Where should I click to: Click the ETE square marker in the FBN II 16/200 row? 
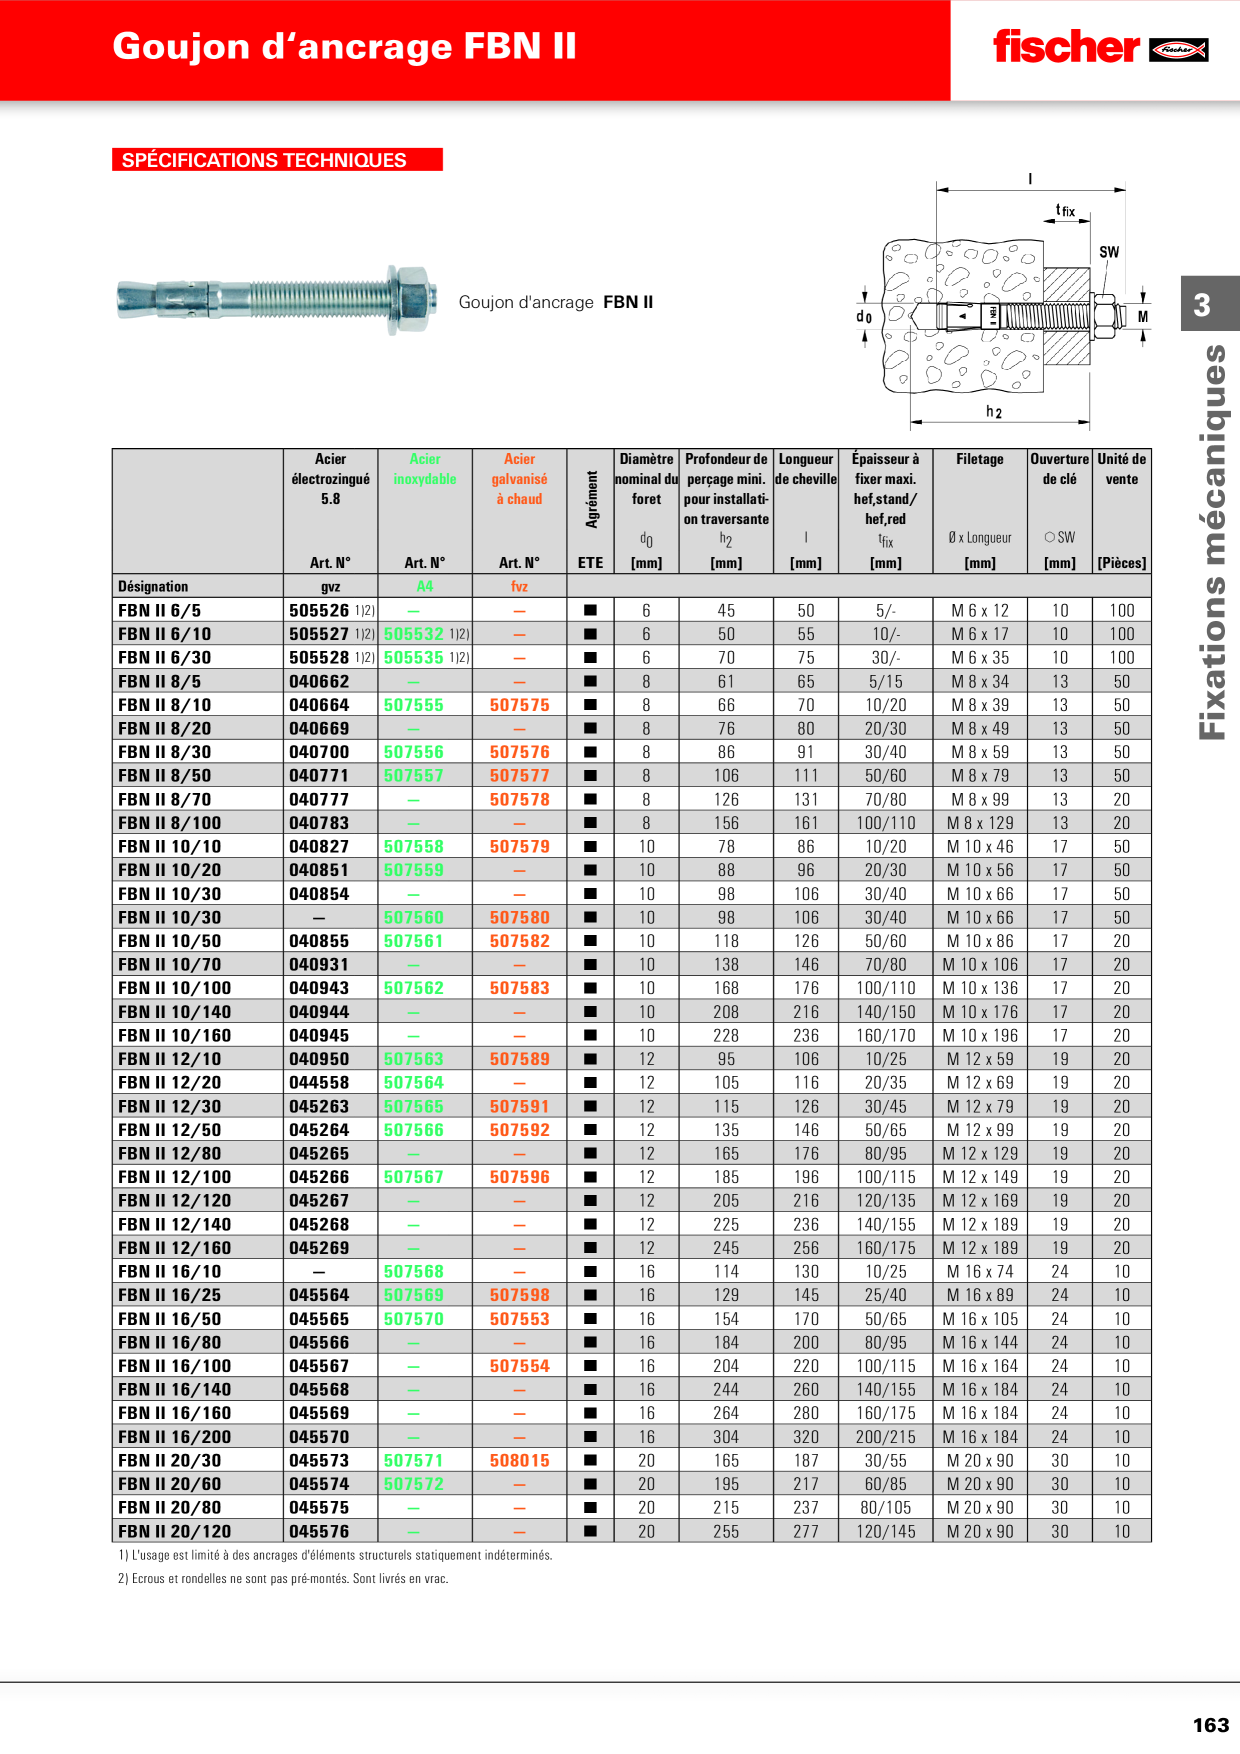click(x=590, y=1437)
